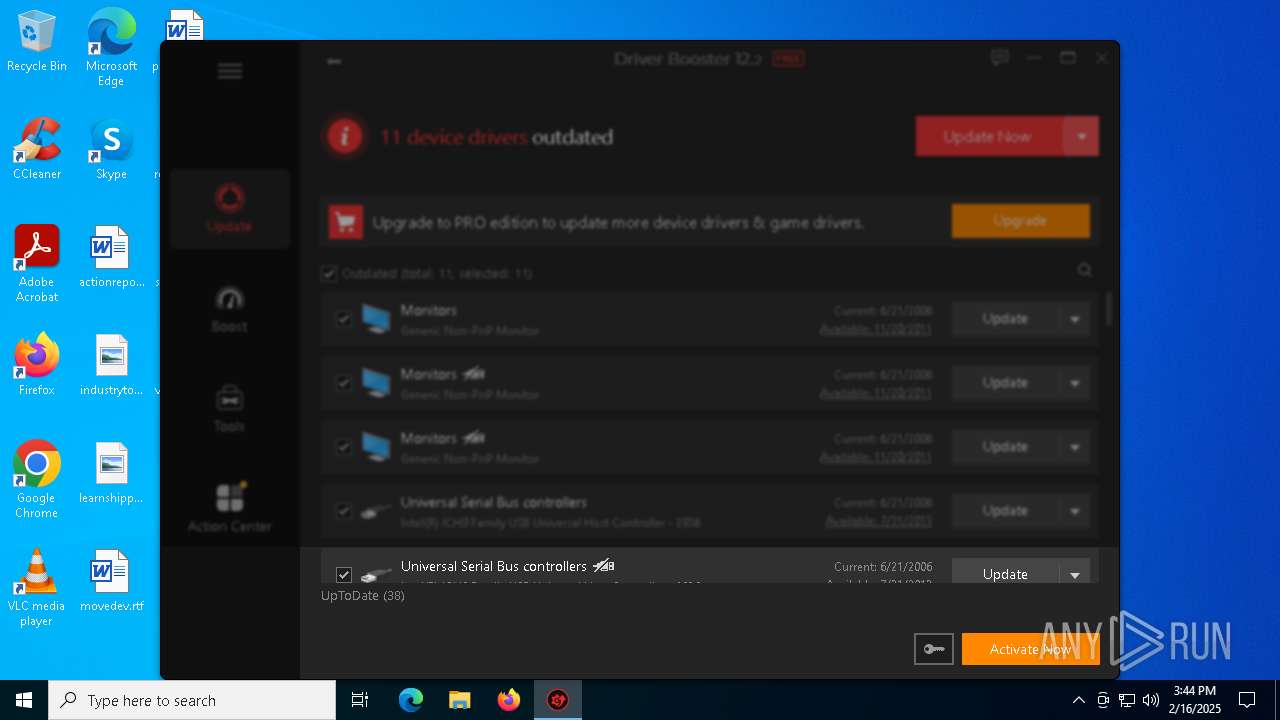Uncheck the third Monitors row checkbox

pyautogui.click(x=344, y=447)
